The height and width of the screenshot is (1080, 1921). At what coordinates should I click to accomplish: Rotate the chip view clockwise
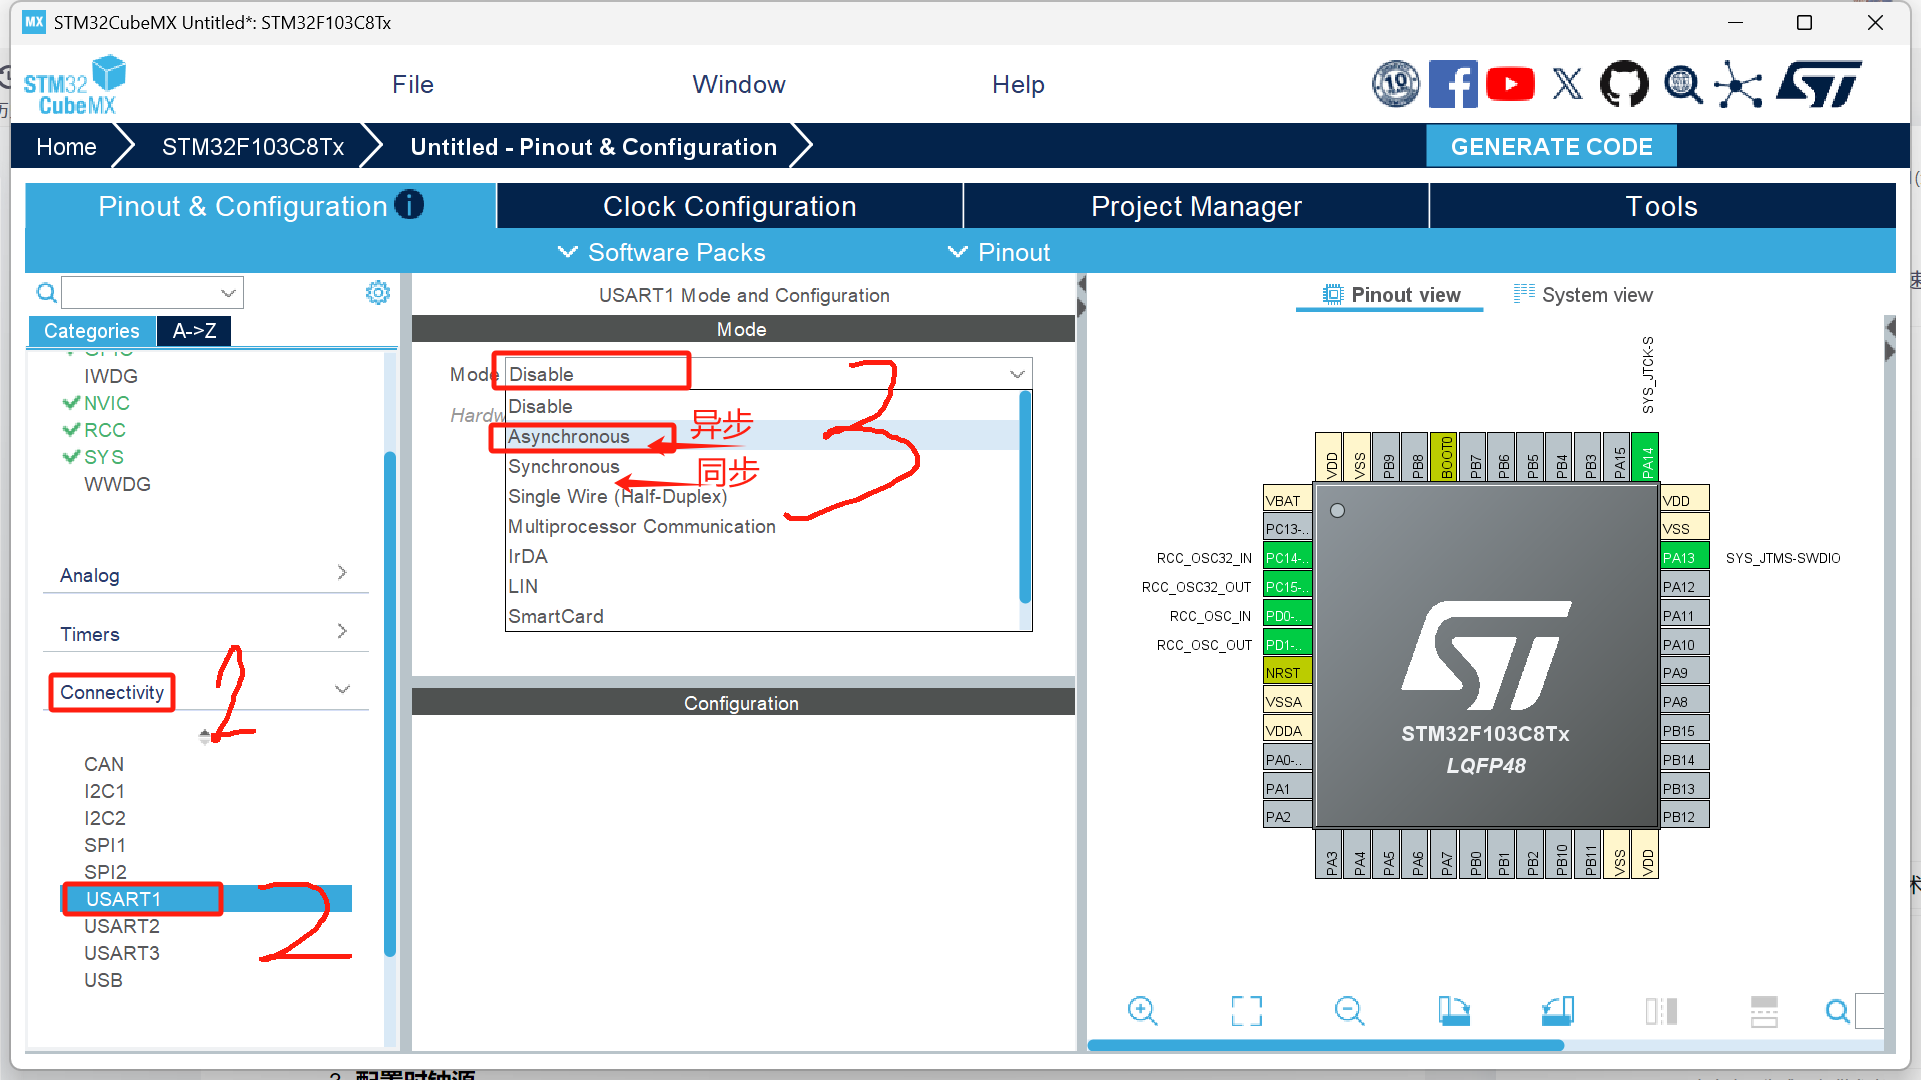pyautogui.click(x=1453, y=1011)
